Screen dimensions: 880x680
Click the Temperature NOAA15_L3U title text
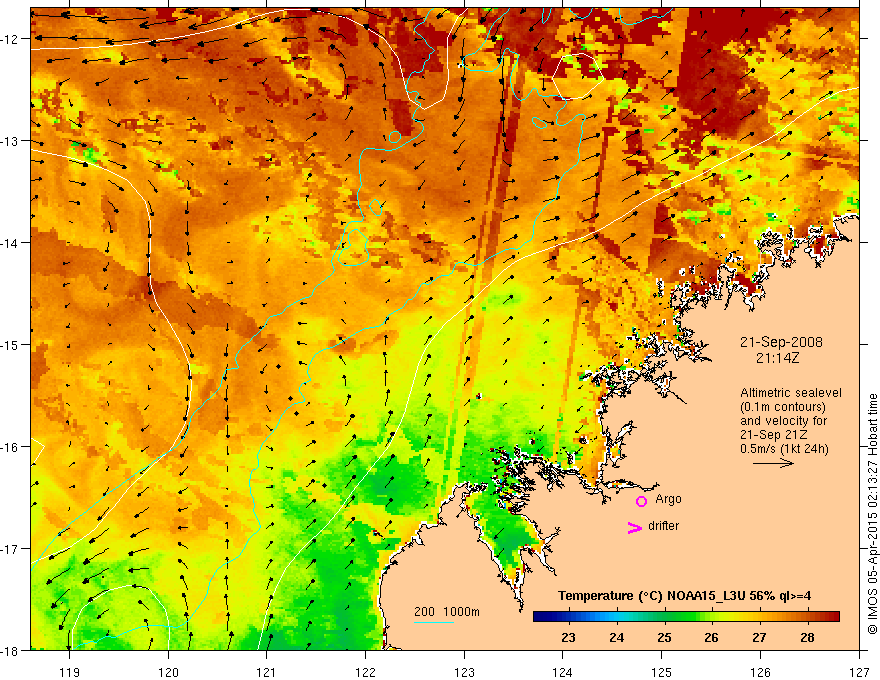pyautogui.click(x=684, y=596)
